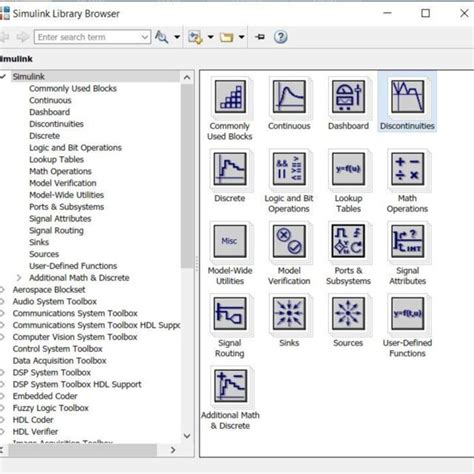Select Continuous in the library tree
This screenshot has width=474, height=474.
(50, 100)
